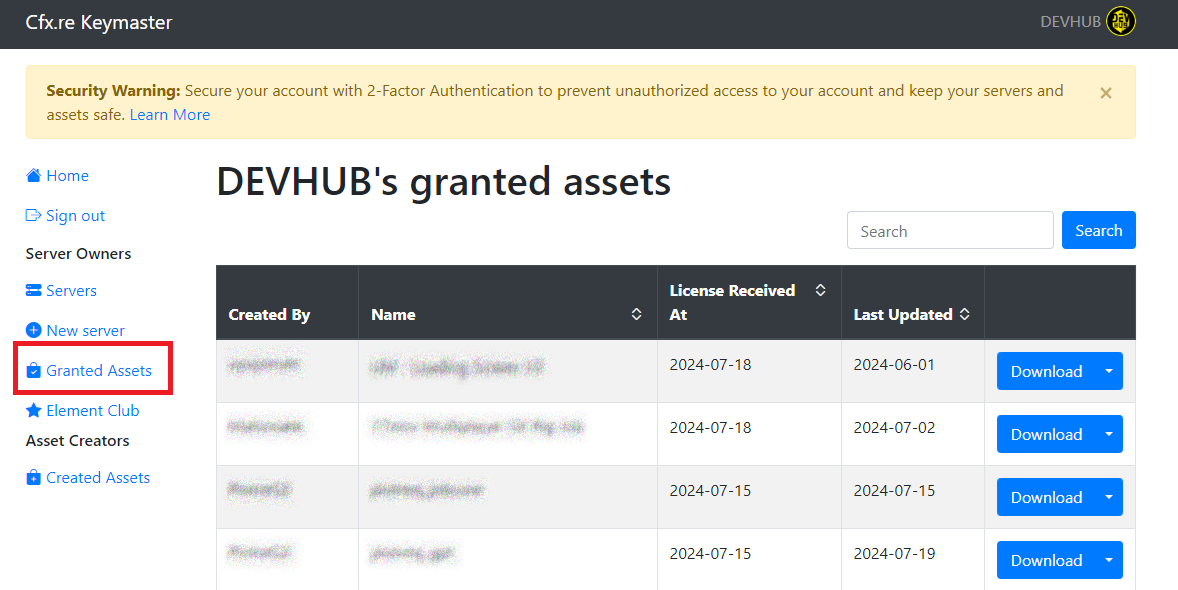Click the Created Assets bag icon
This screenshot has height=590, width=1178.
(x=33, y=478)
